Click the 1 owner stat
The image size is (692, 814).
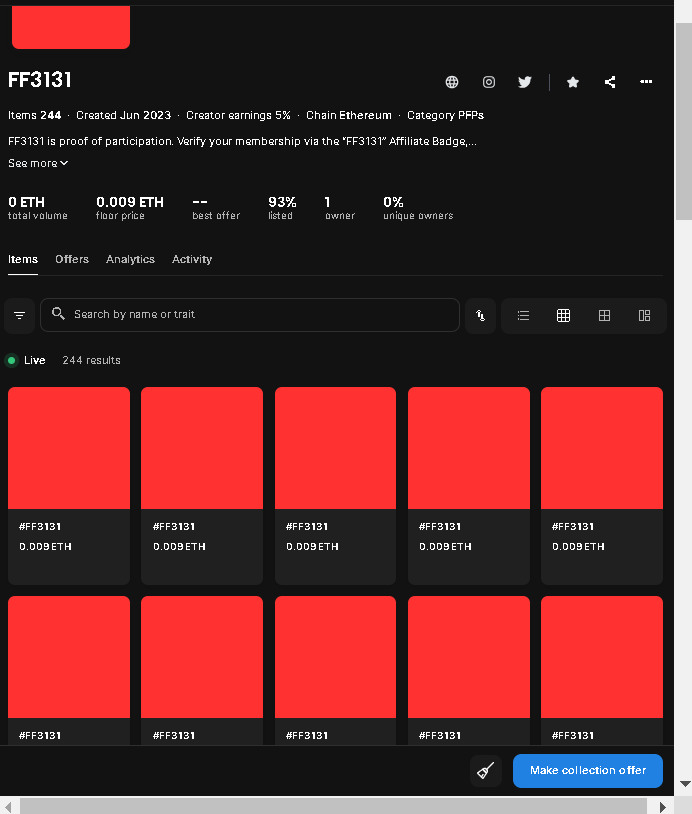coord(340,208)
